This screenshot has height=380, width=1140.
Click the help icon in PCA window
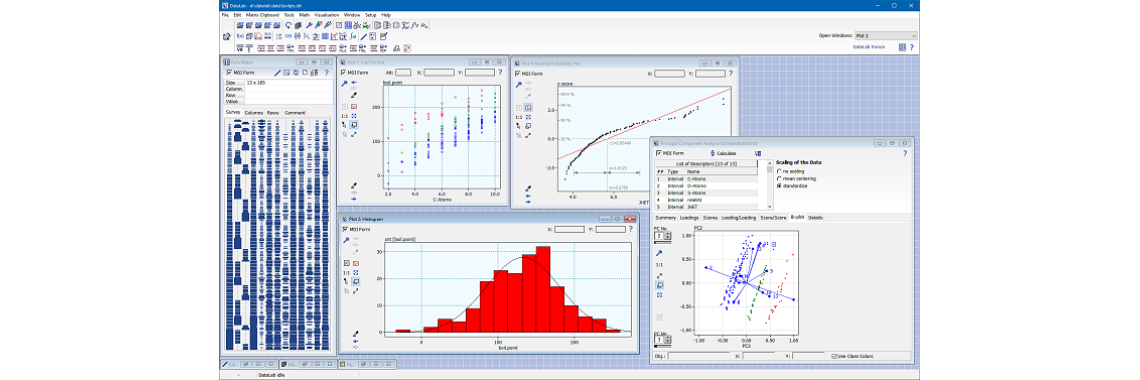905,153
